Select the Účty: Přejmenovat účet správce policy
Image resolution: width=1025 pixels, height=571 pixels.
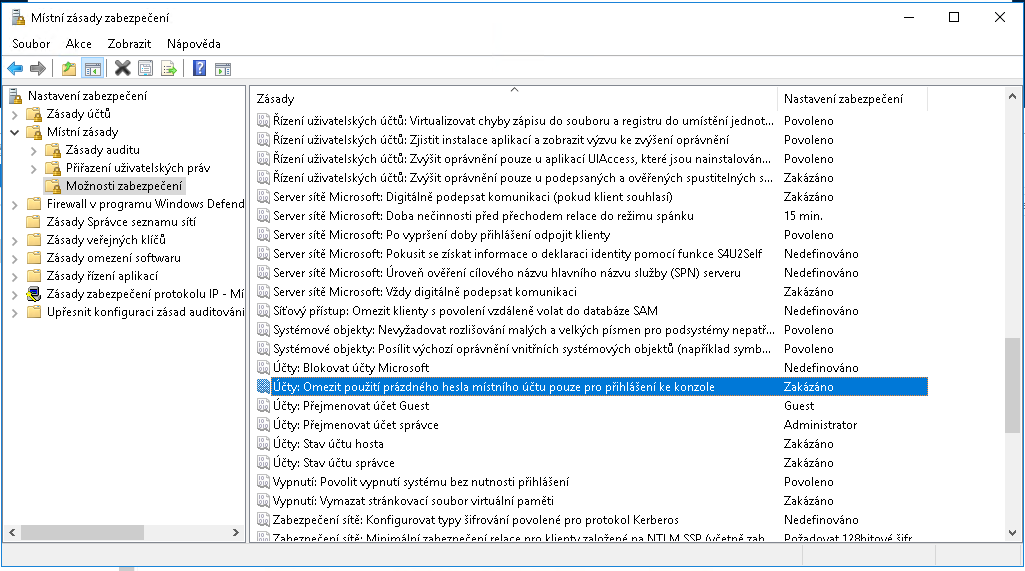tap(355, 425)
